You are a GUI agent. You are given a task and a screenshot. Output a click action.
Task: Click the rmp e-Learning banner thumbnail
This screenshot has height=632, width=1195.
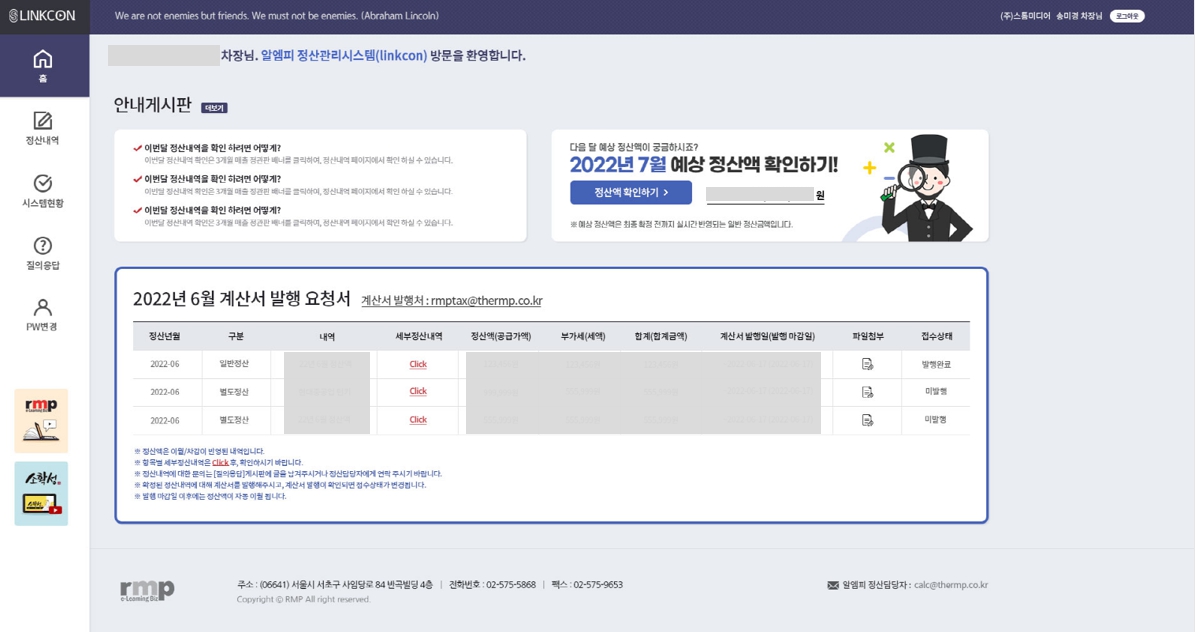[x=42, y=420]
